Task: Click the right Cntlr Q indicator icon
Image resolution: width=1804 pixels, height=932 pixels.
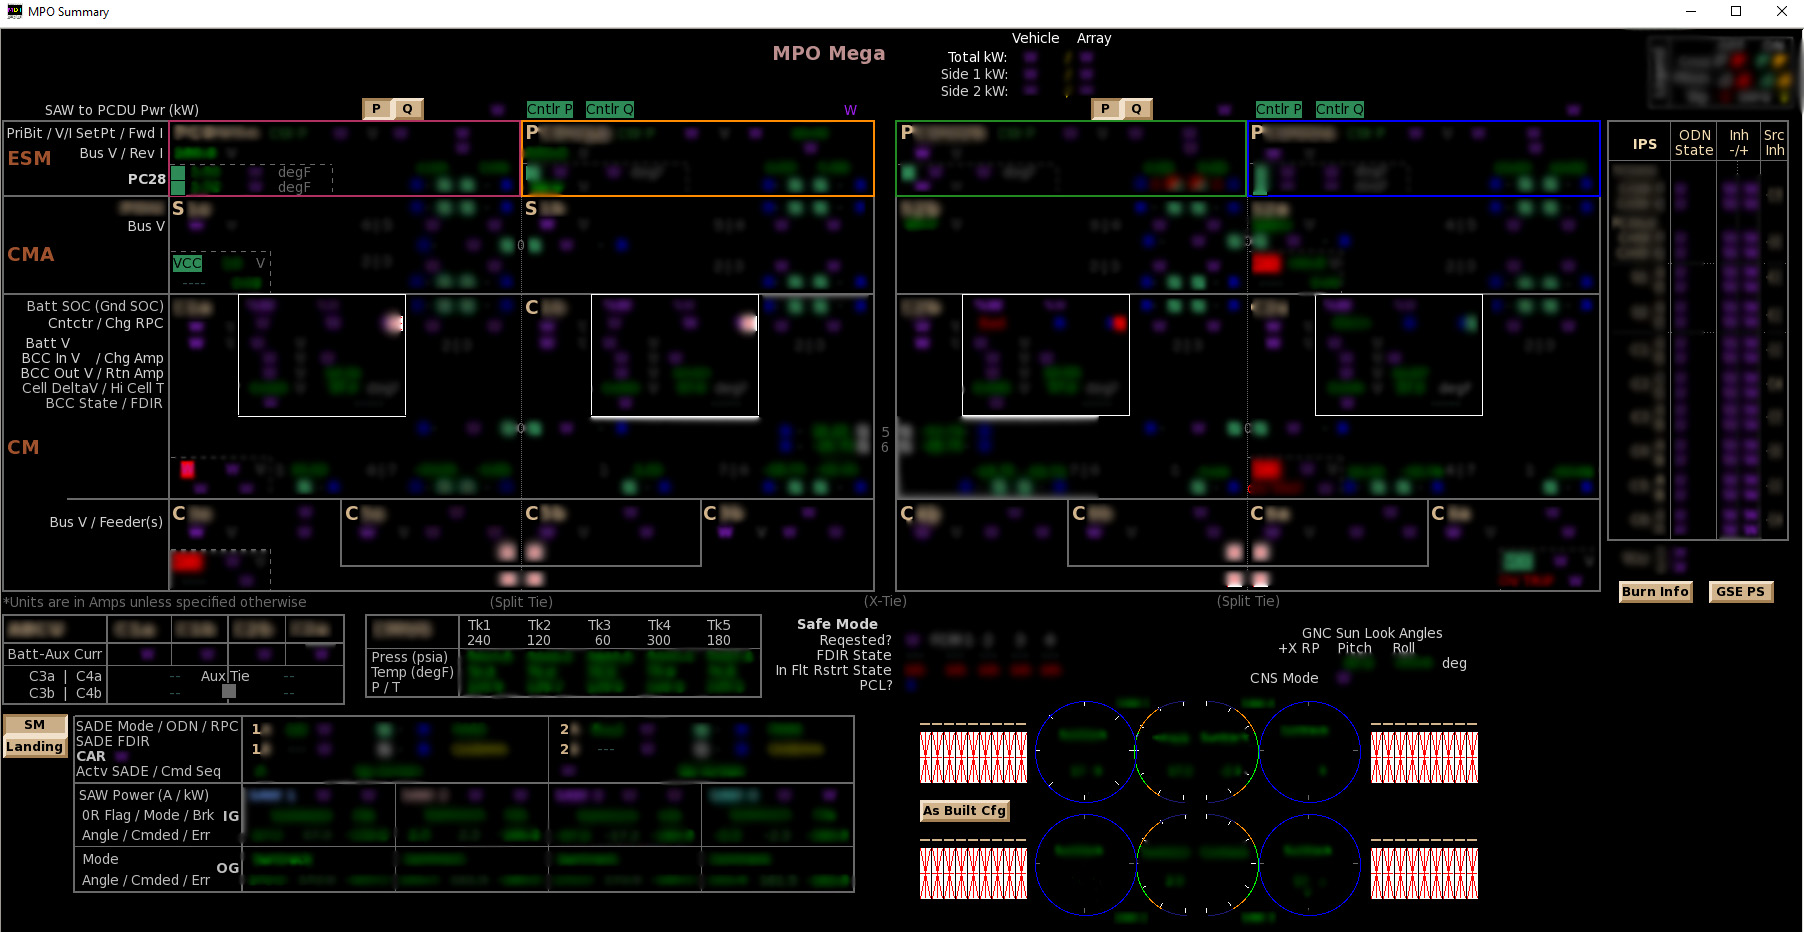Action: pos(1338,109)
